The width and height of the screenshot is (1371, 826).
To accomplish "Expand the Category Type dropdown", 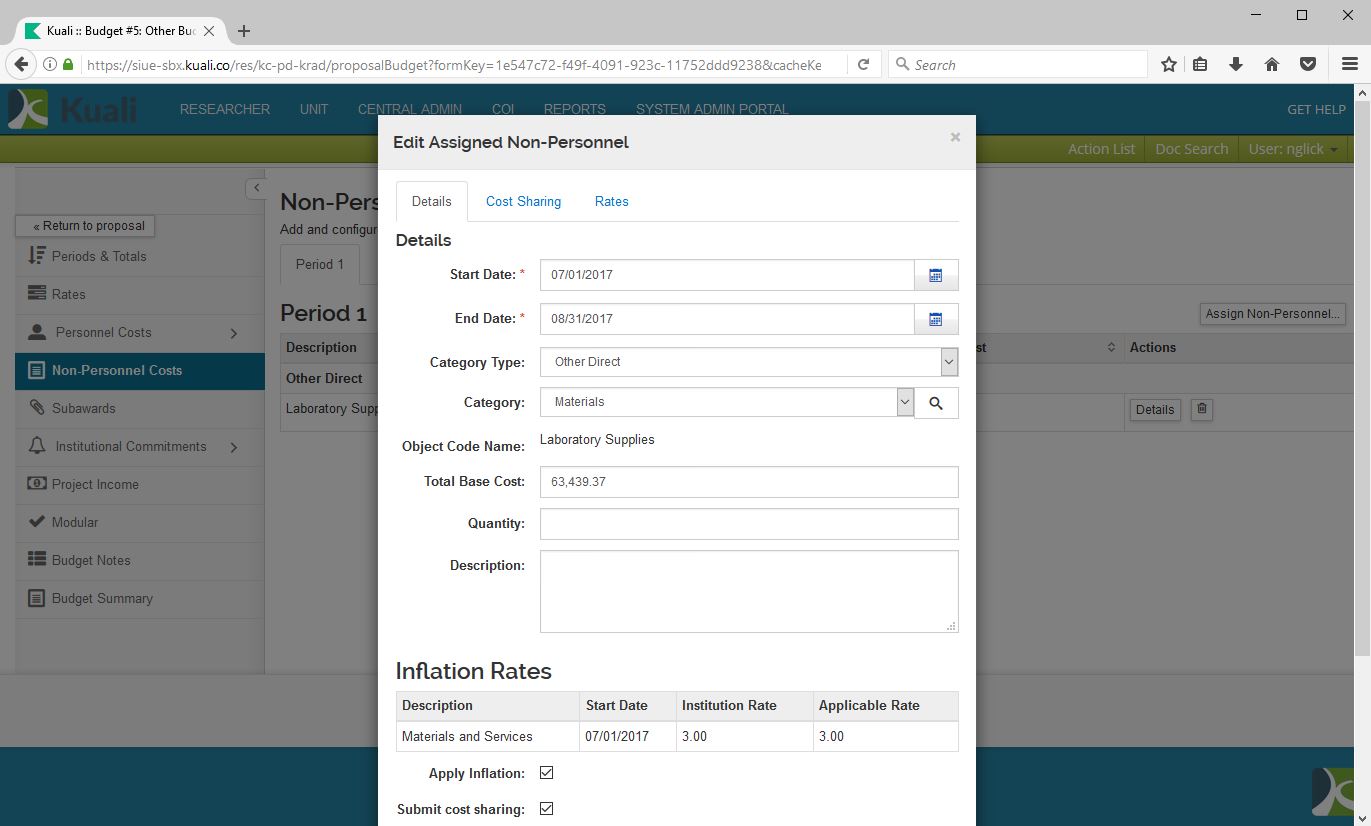I will 948,362.
